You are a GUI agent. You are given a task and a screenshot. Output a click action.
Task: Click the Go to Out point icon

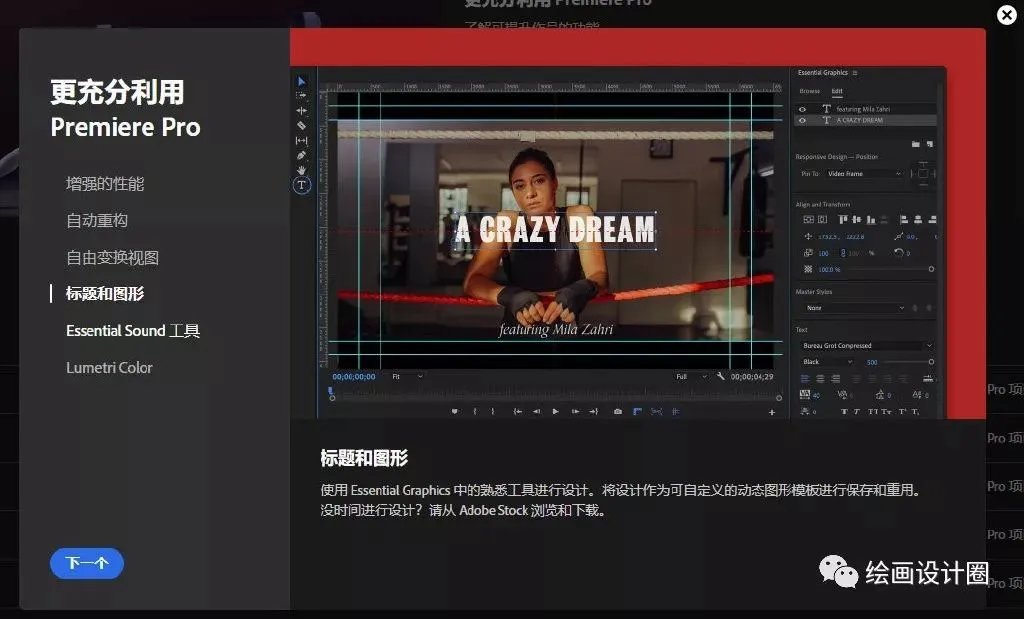point(594,411)
